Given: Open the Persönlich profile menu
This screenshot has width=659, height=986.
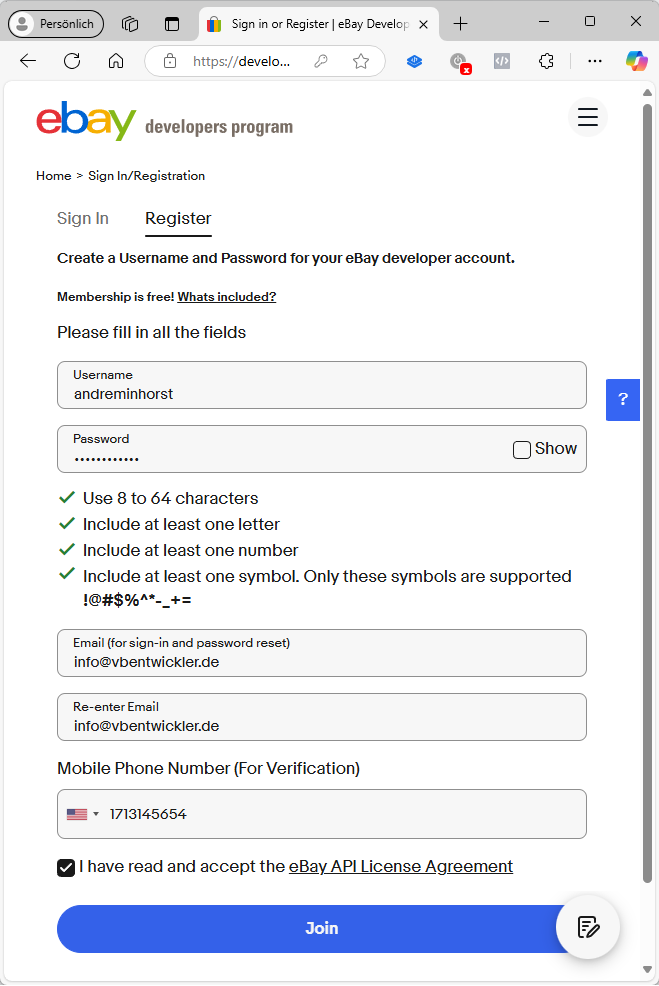Looking at the screenshot, I should pos(55,23).
